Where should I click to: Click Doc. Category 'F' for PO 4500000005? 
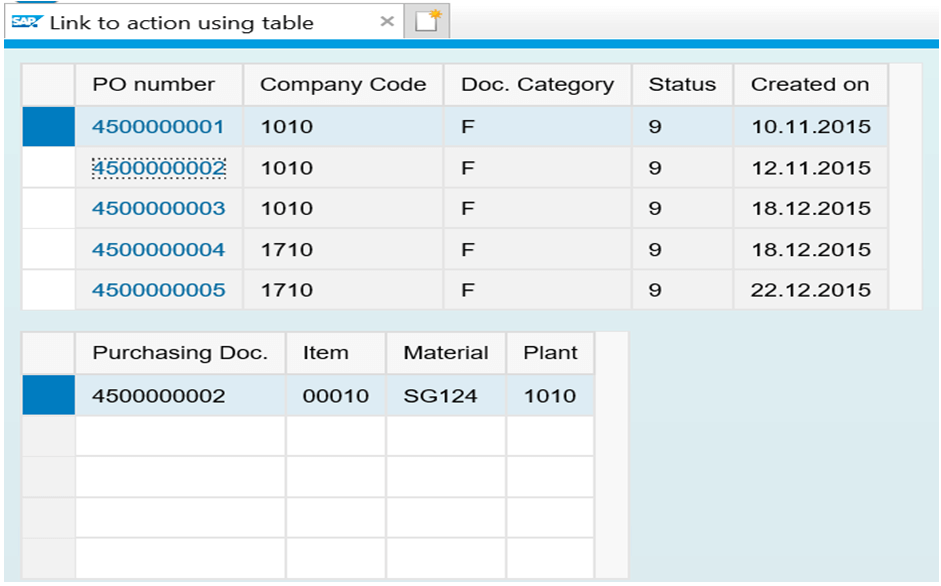[x=538, y=290]
